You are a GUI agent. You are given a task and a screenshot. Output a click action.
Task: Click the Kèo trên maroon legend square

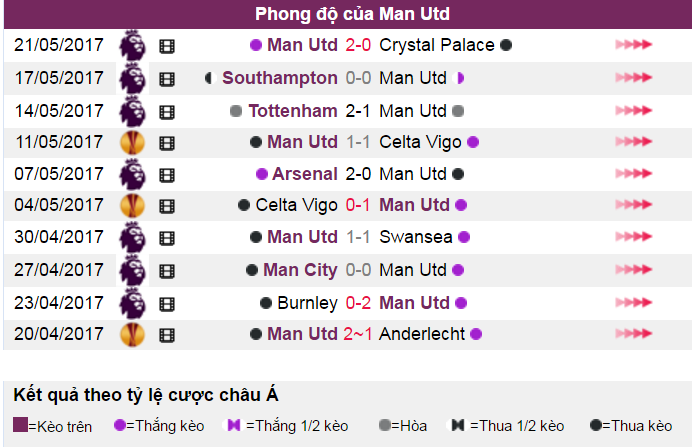[x=20, y=425]
